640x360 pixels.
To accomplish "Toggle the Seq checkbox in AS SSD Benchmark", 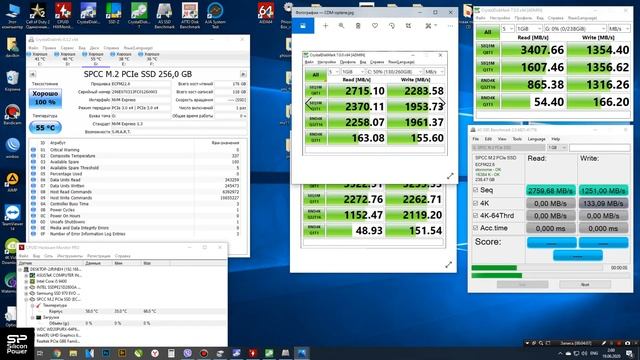I will pyautogui.click(x=476, y=190).
